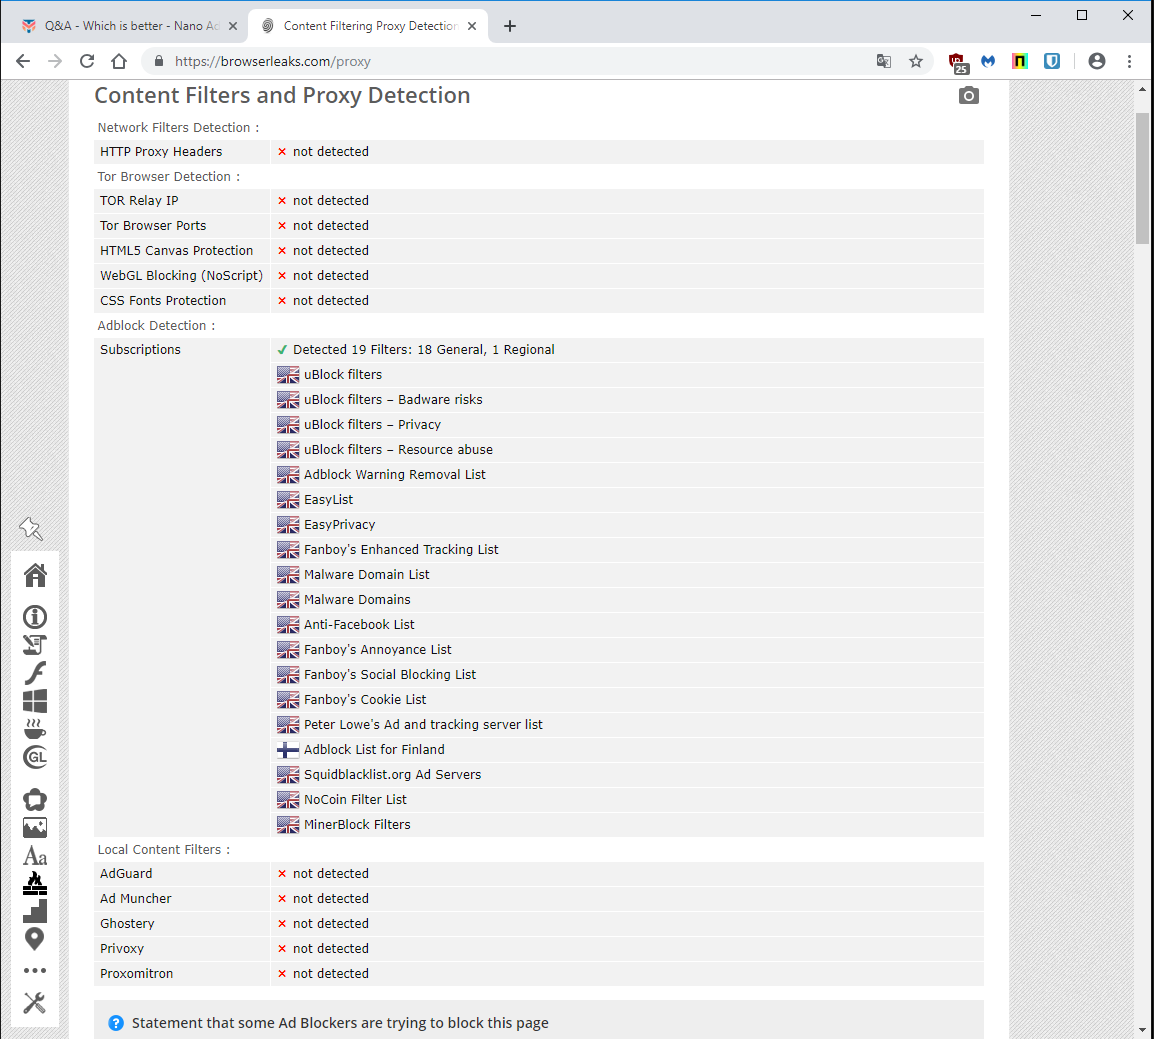Open the Geolocation pin sidebar icon

[35, 939]
